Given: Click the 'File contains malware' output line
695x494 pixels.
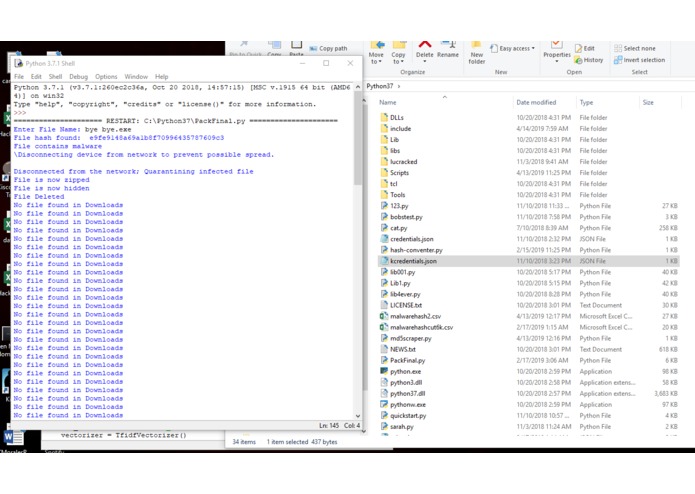Looking at the screenshot, I should (58, 146).
